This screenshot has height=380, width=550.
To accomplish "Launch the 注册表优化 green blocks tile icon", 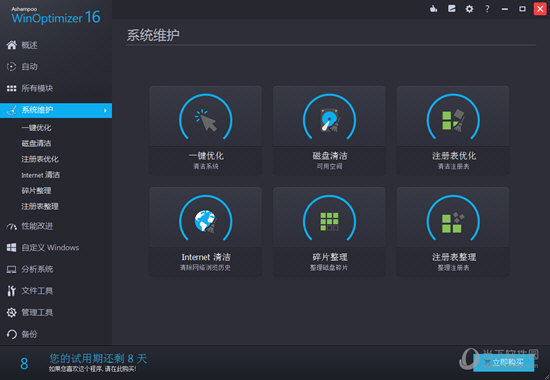I will (x=453, y=120).
